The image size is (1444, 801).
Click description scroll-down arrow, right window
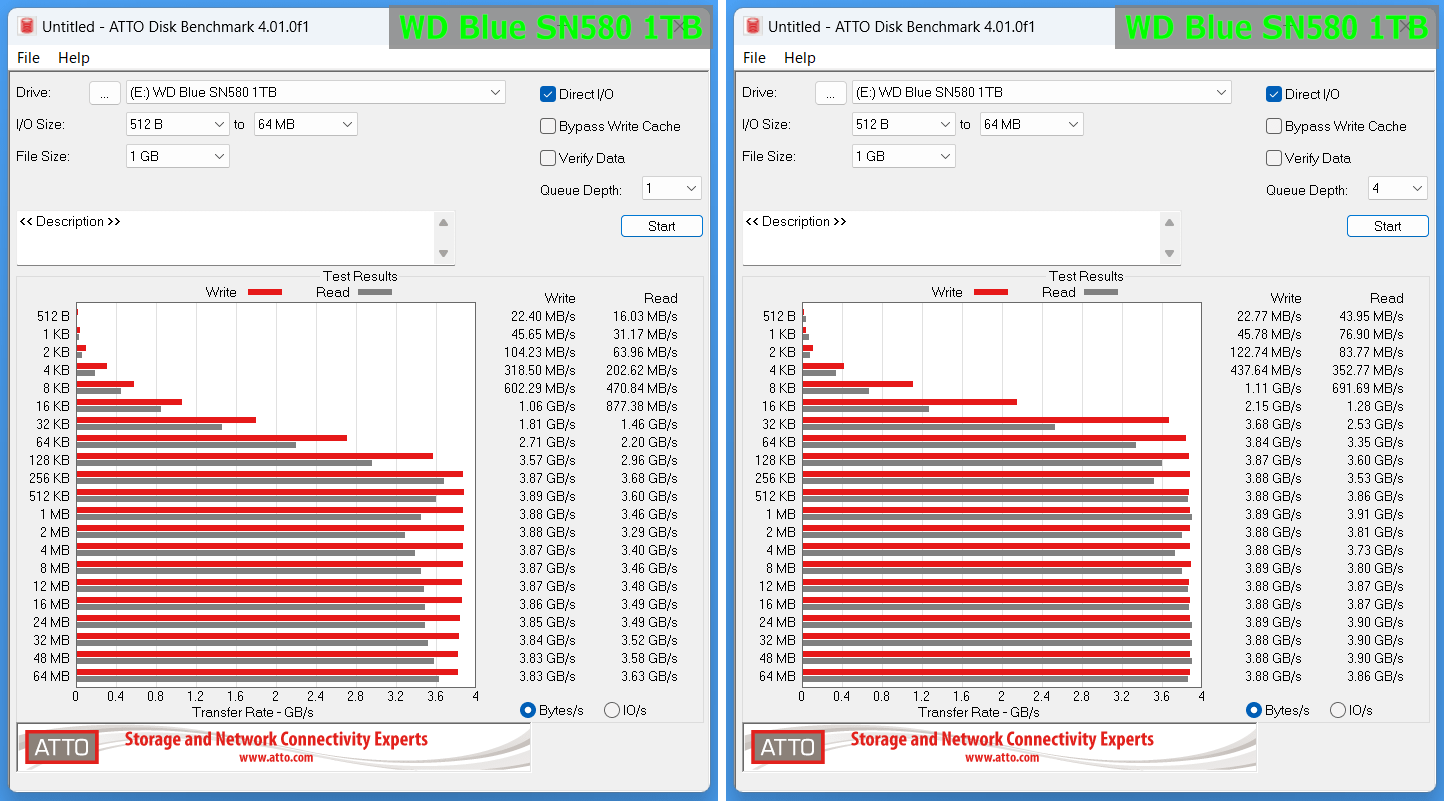[1170, 253]
